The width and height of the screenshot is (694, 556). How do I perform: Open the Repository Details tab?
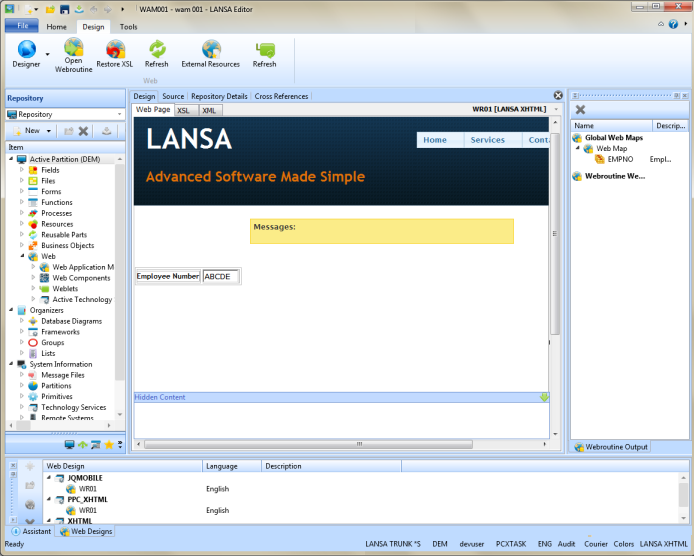pyautogui.click(x=220, y=96)
